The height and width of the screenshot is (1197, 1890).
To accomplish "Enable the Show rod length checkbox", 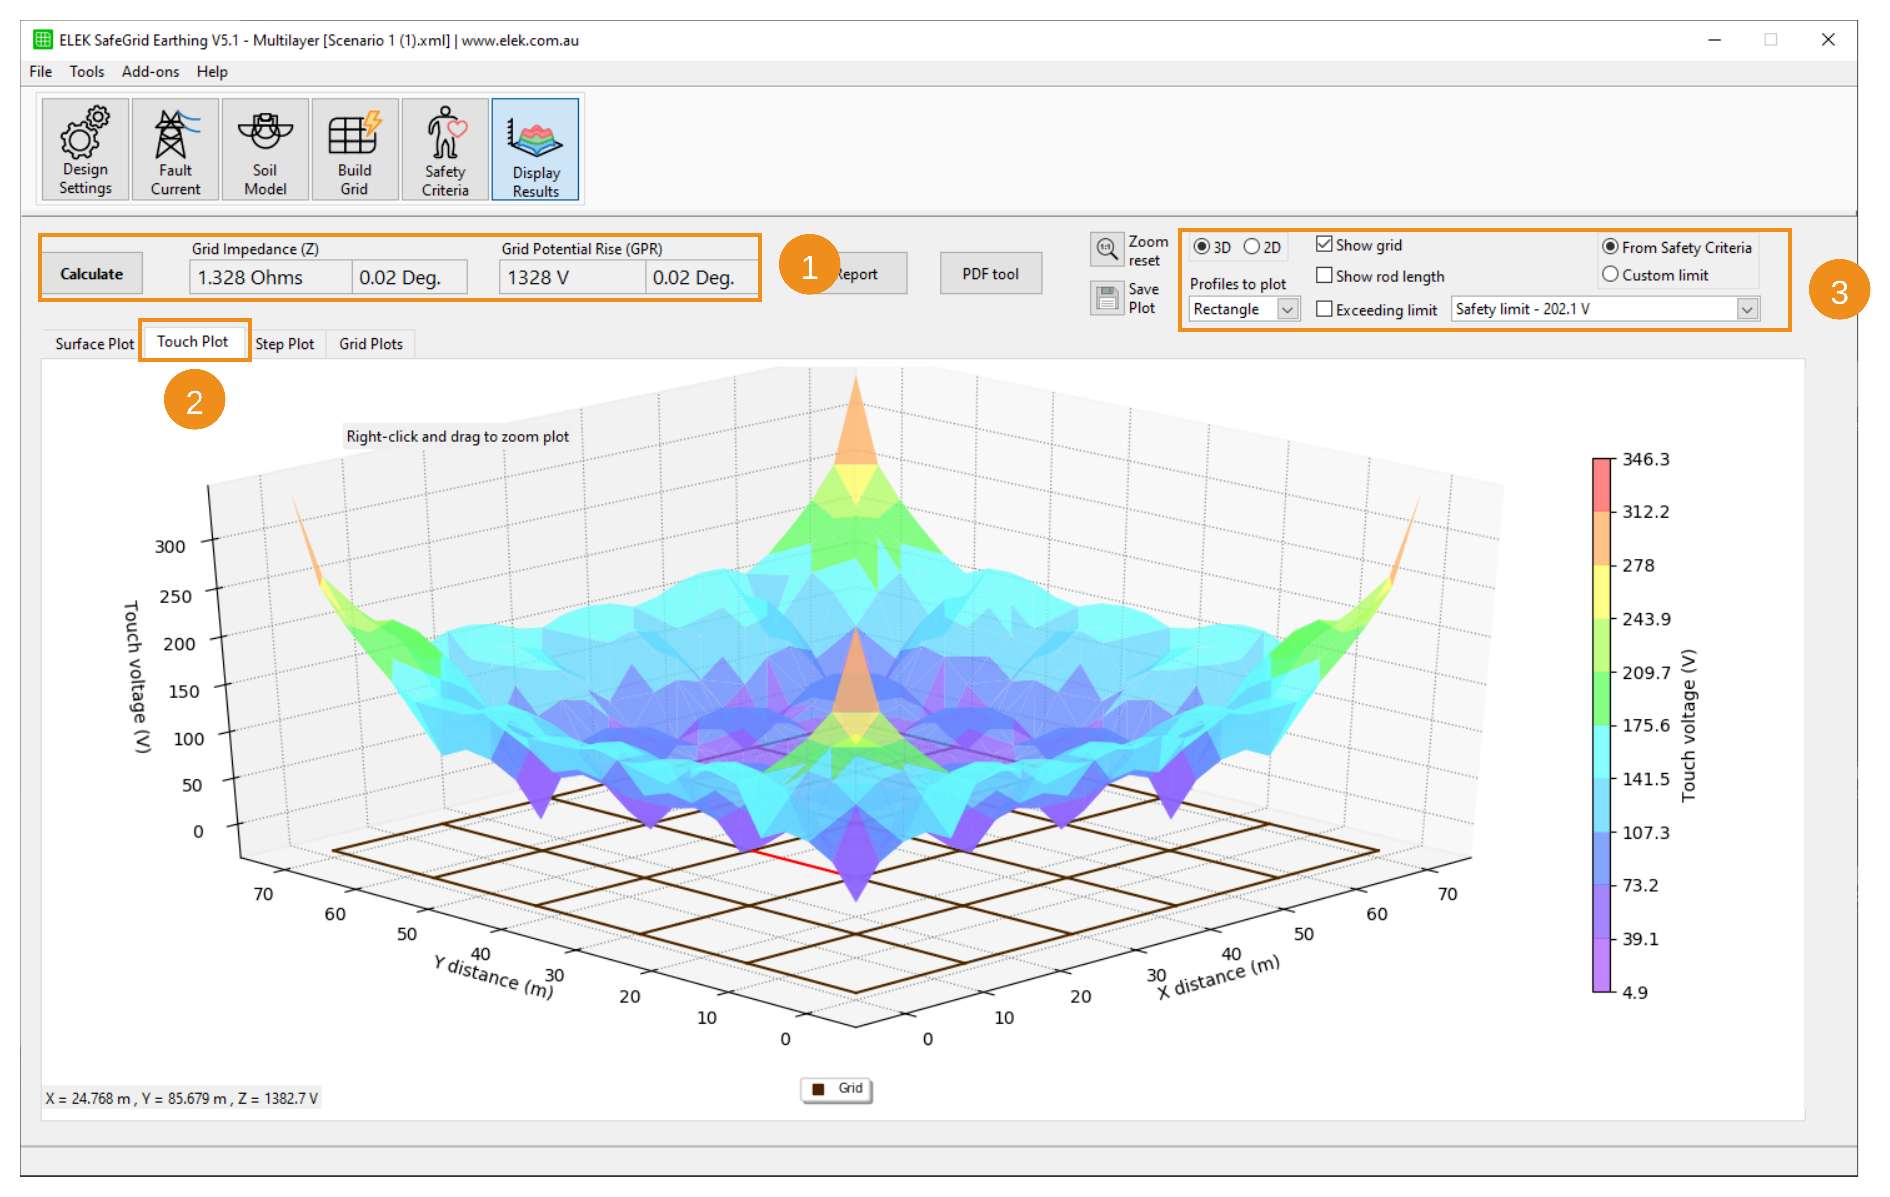I will click(1325, 276).
